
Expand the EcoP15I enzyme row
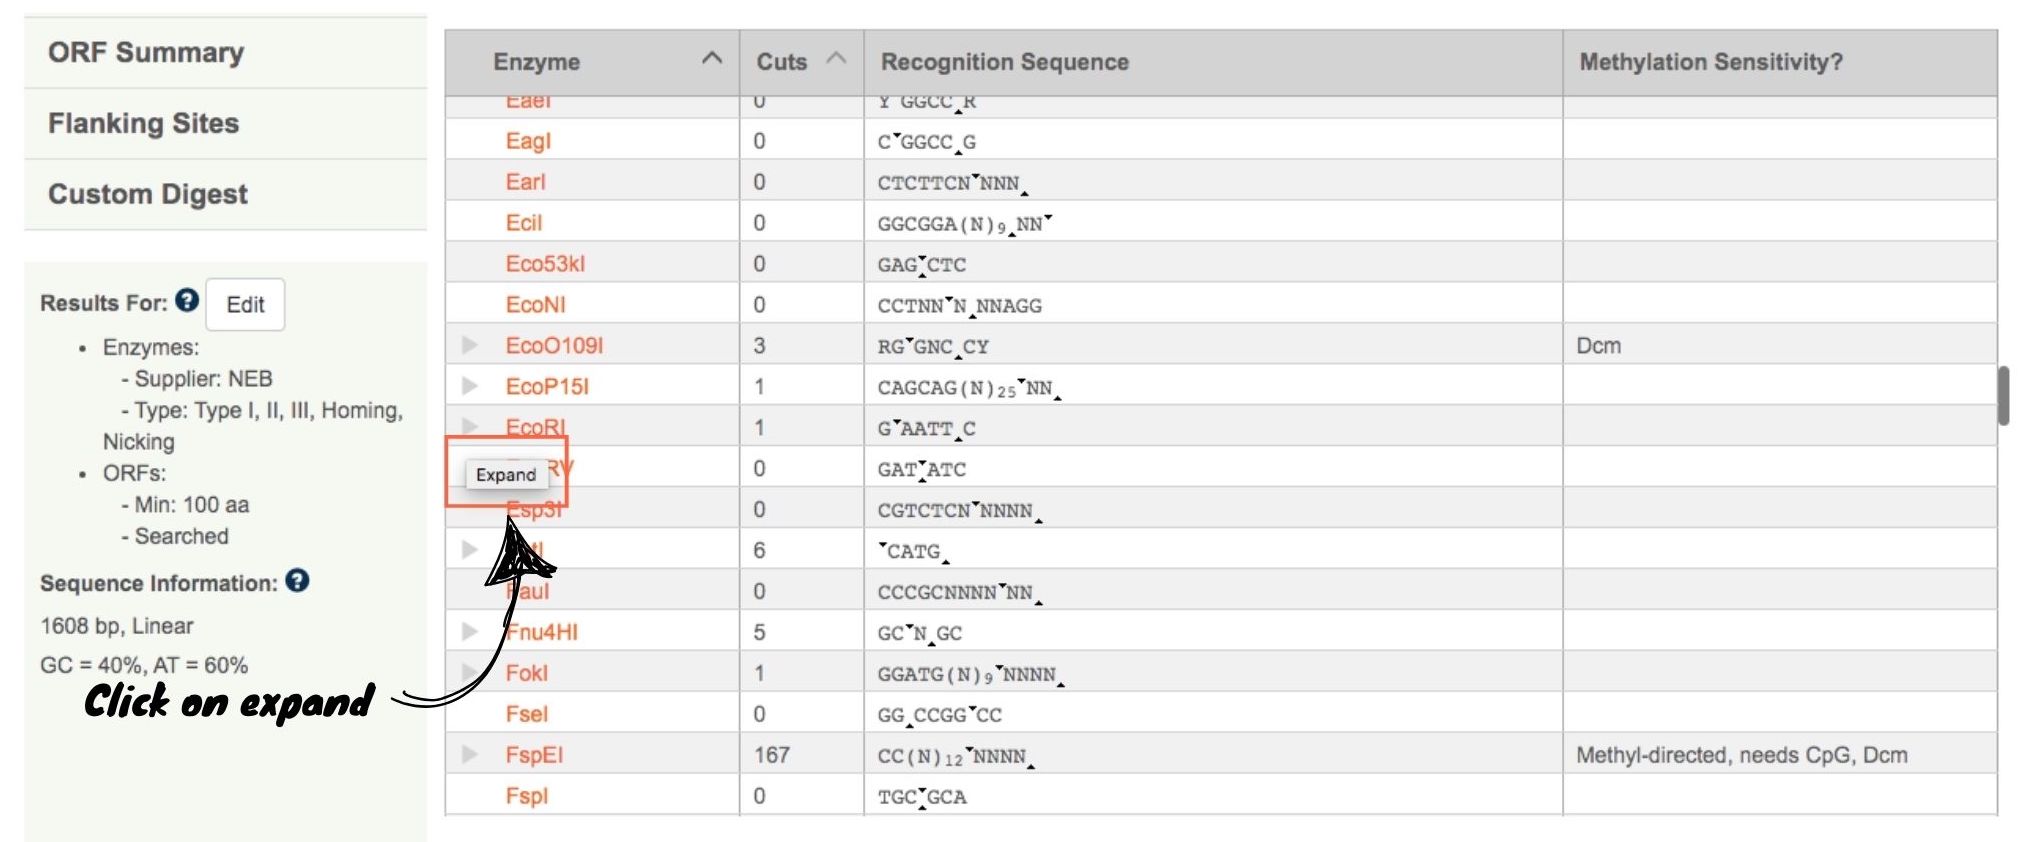[469, 386]
